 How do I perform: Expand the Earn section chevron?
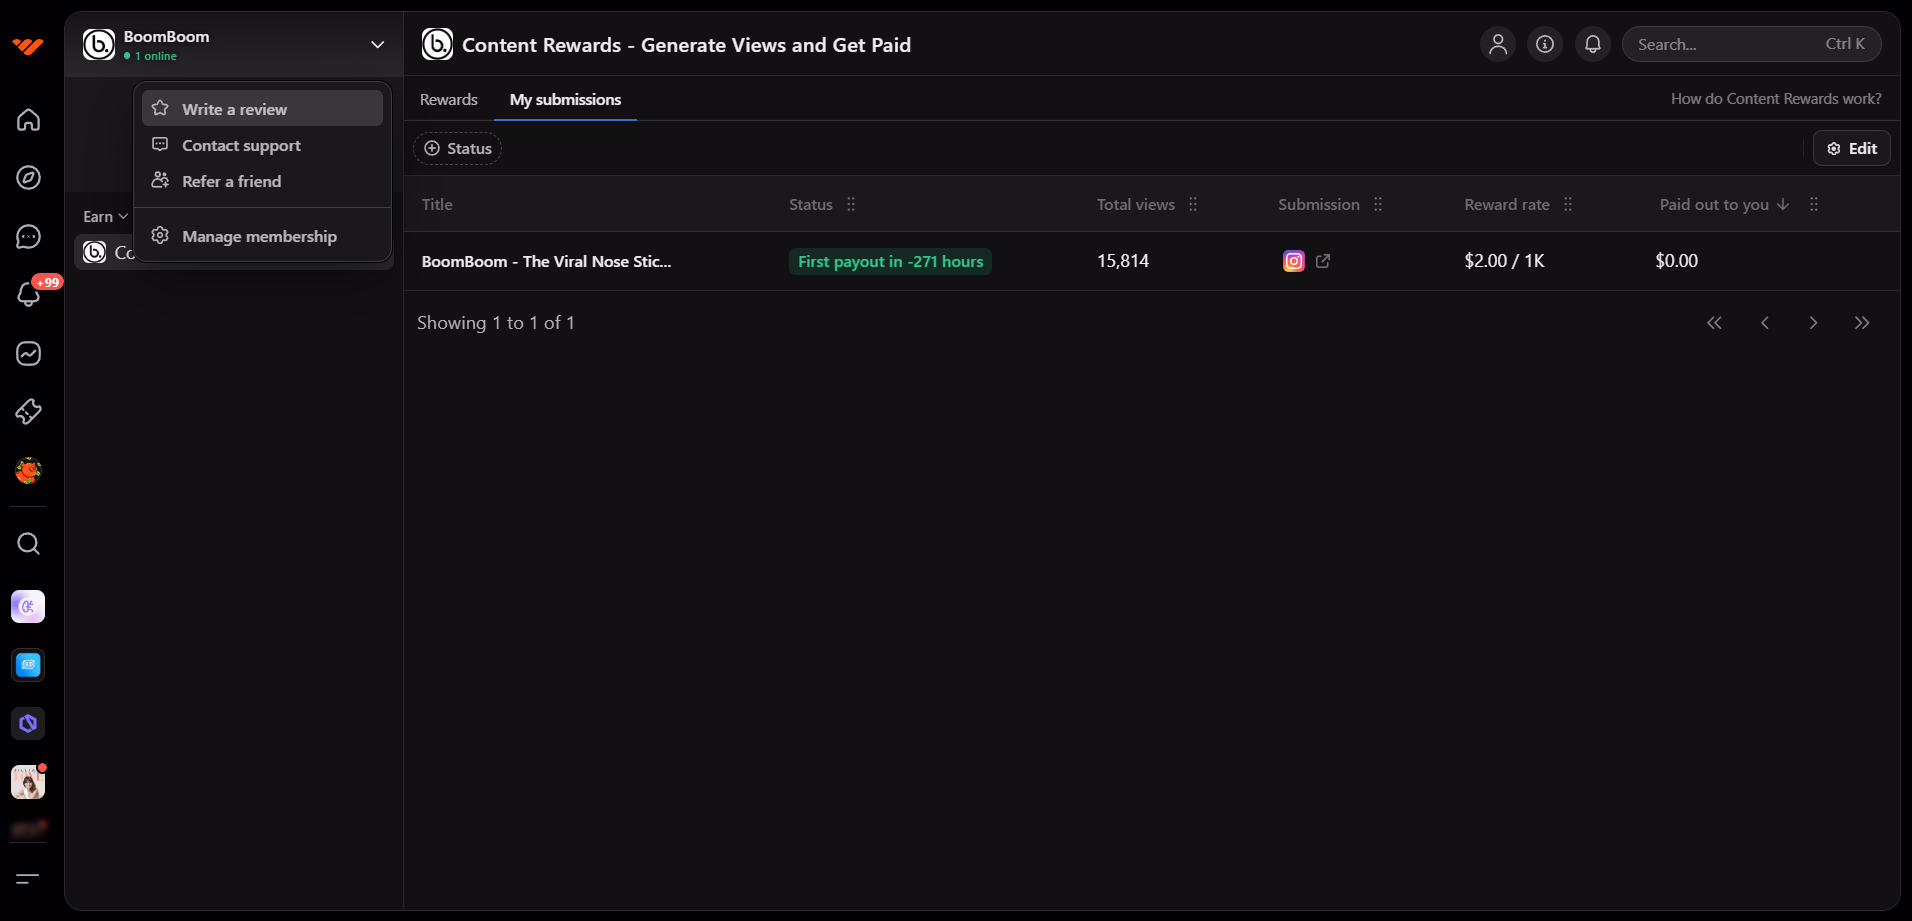pyautogui.click(x=123, y=216)
